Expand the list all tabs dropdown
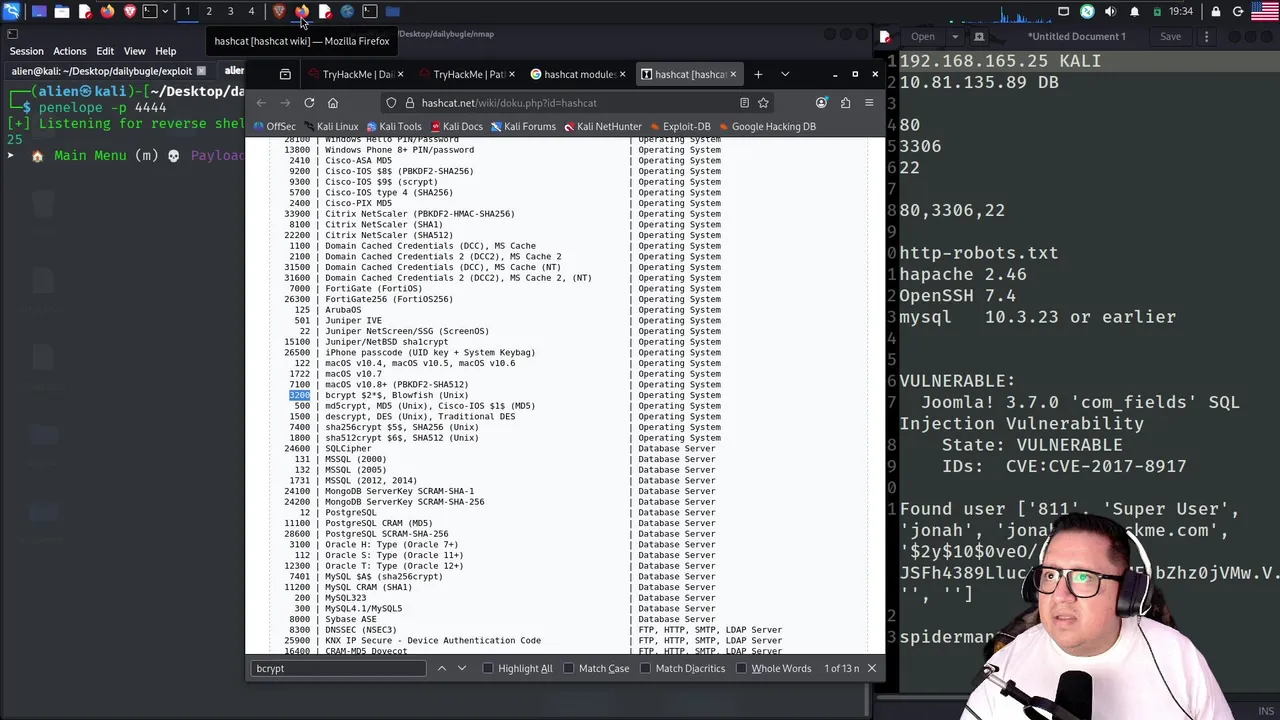1280x720 pixels. tap(785, 74)
